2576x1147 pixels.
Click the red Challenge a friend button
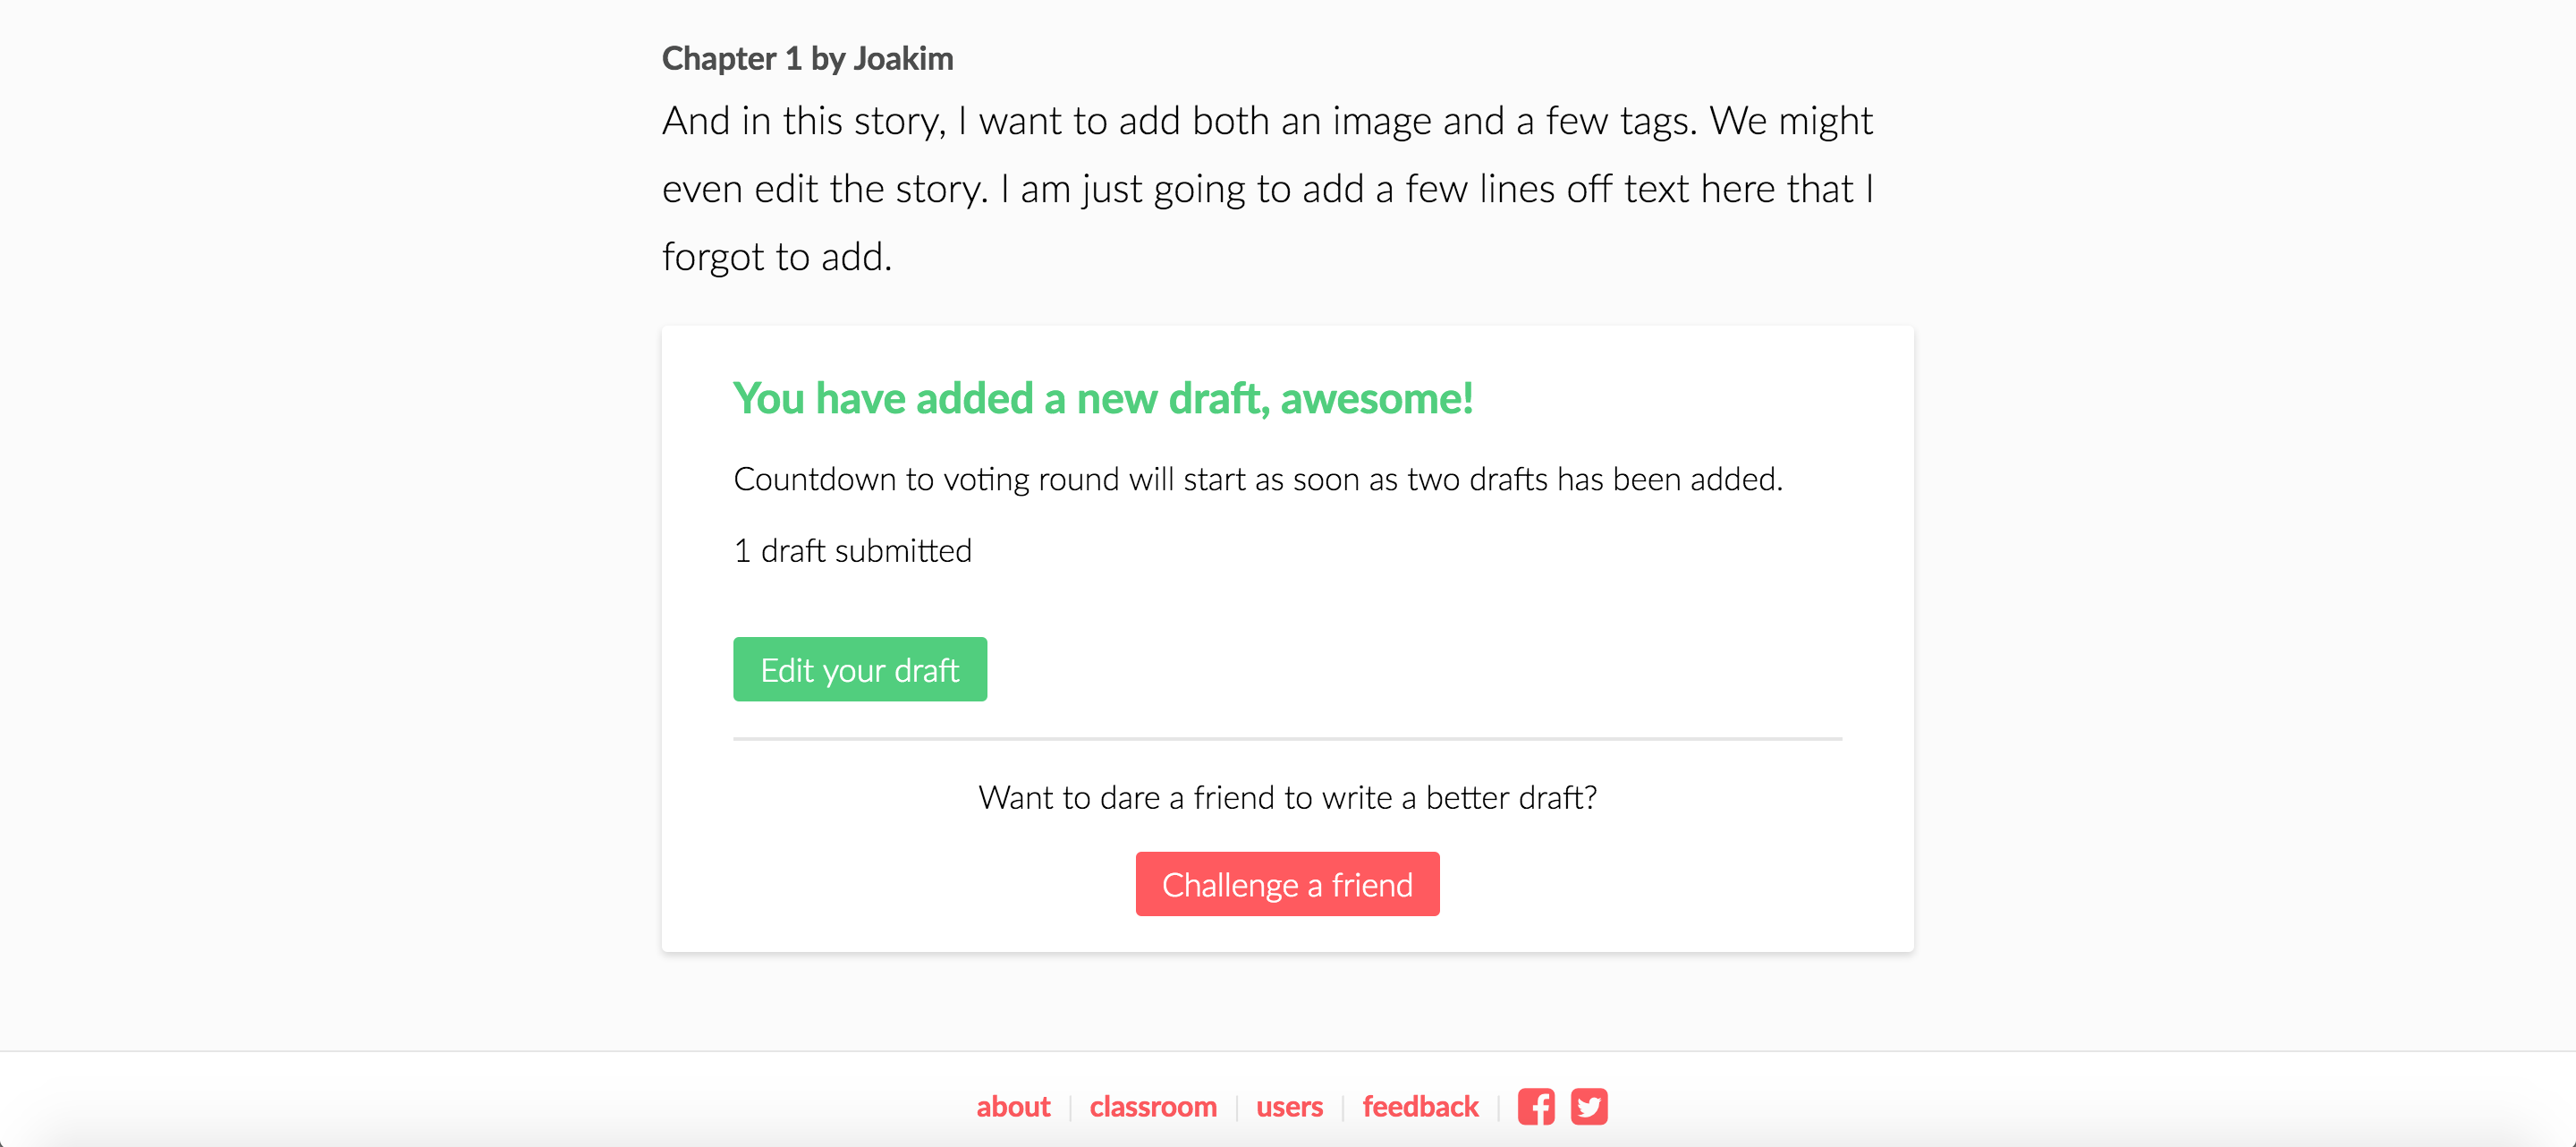coord(1287,884)
